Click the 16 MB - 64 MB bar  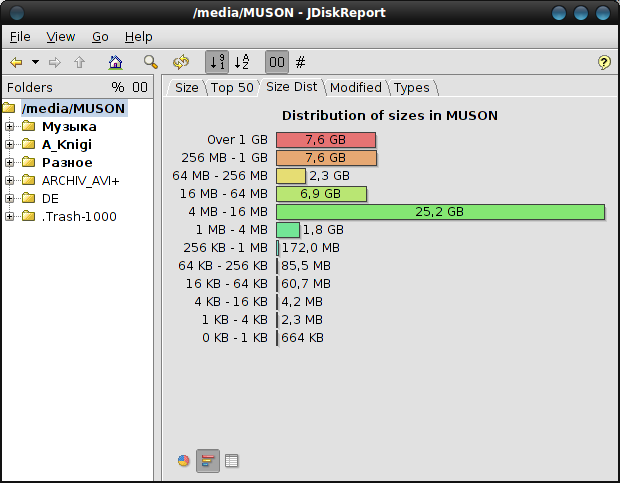321,194
